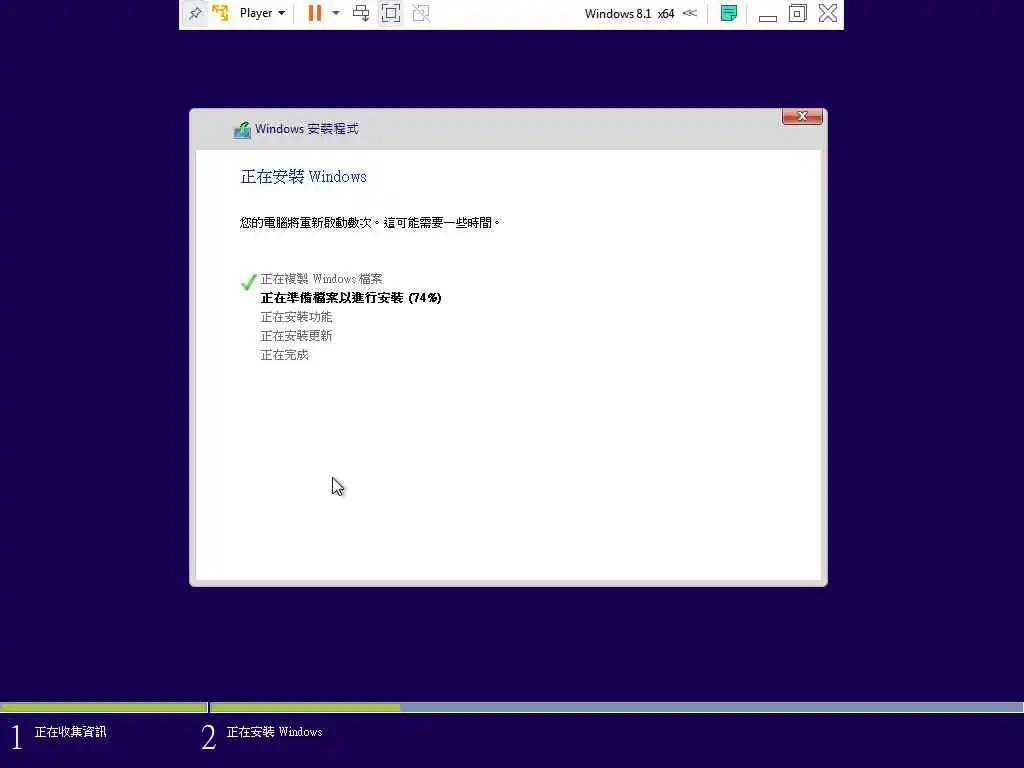This screenshot has width=1024, height=768.
Task: Click the restart notice sentence text
Action: (370, 223)
